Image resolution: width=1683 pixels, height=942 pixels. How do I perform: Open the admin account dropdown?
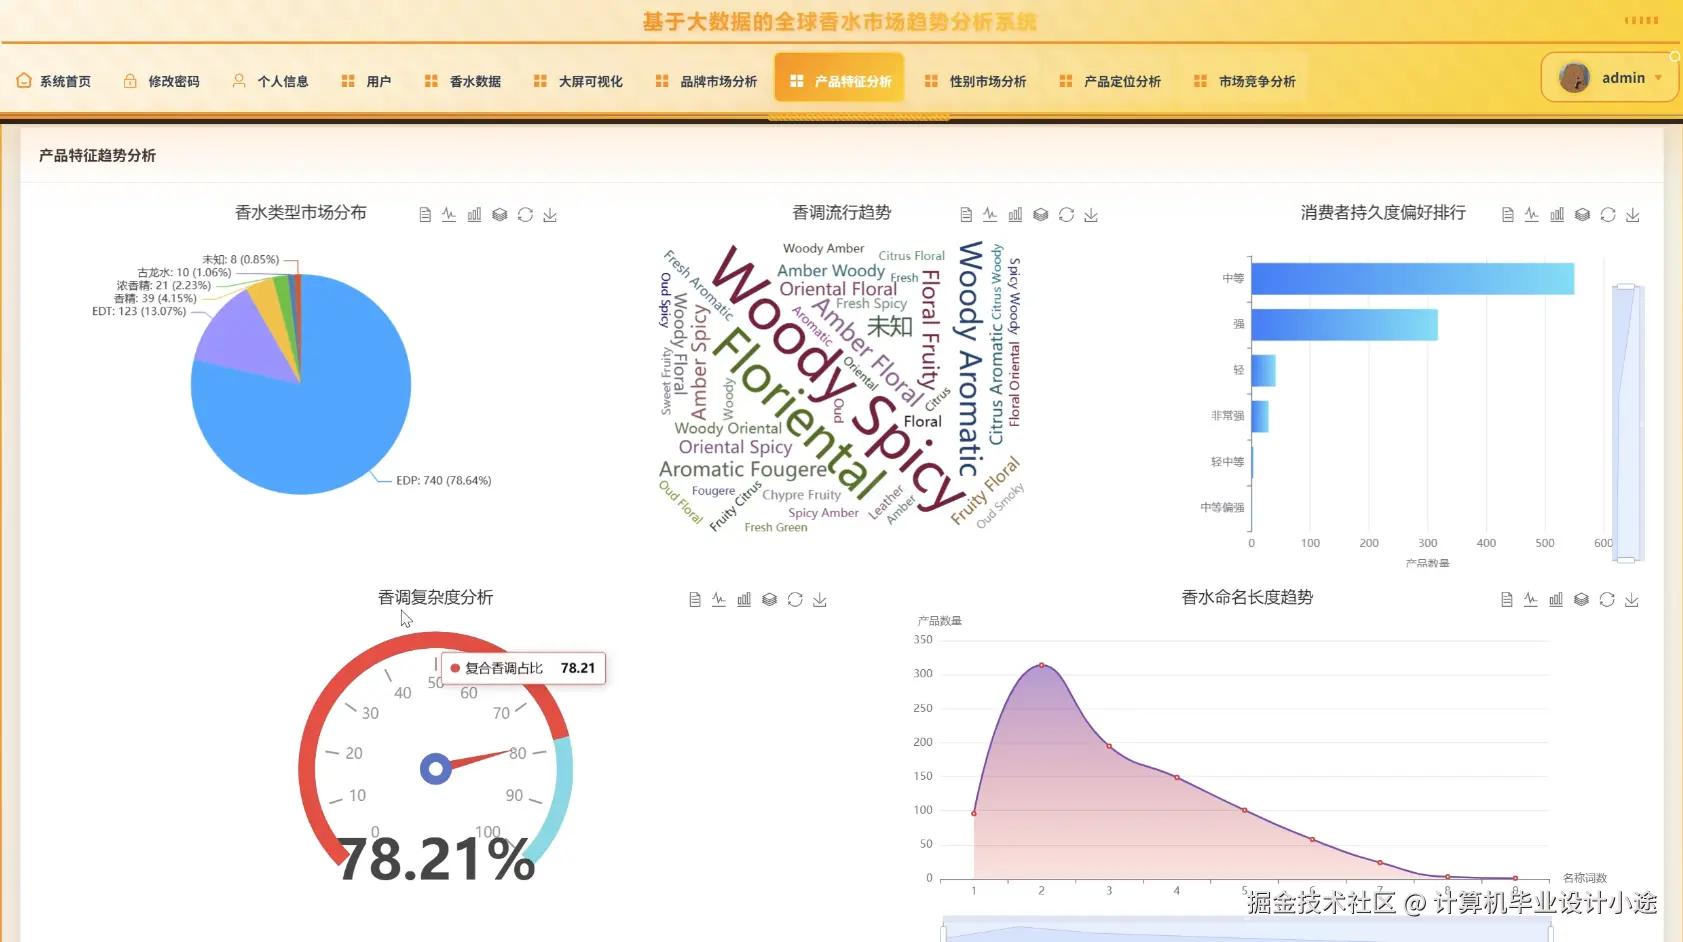click(x=1624, y=77)
